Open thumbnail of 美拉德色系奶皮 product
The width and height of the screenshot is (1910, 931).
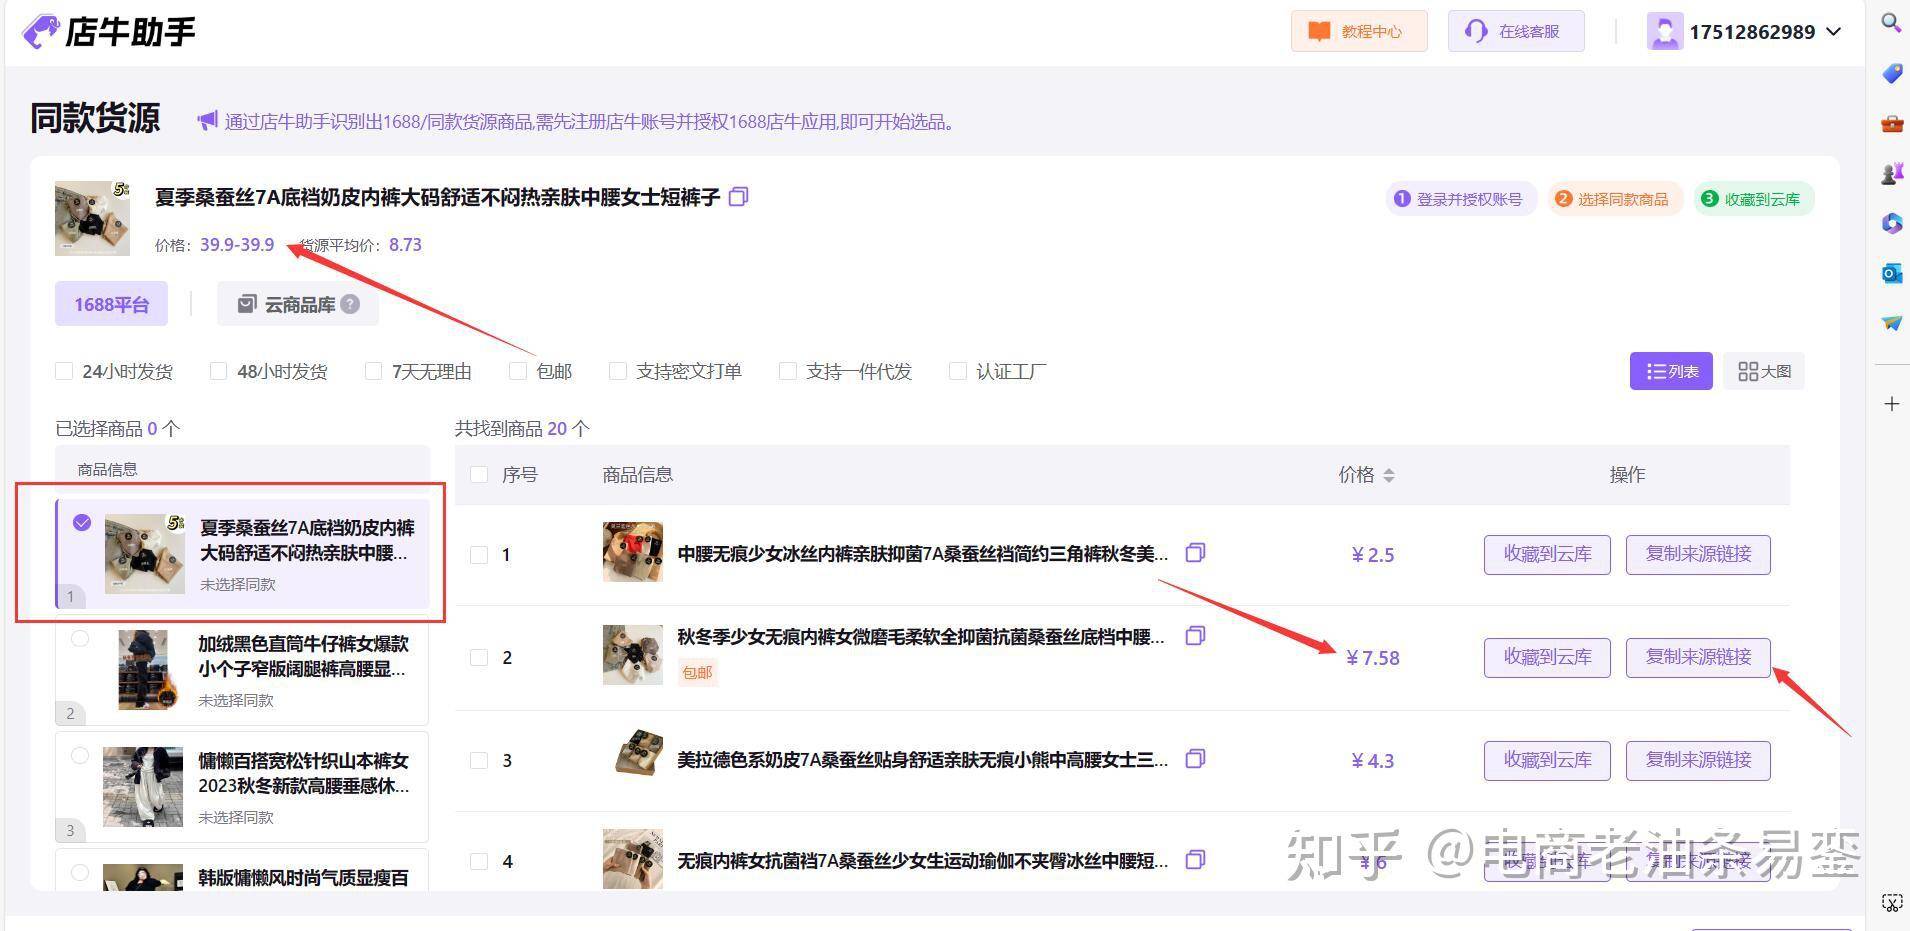(x=637, y=753)
